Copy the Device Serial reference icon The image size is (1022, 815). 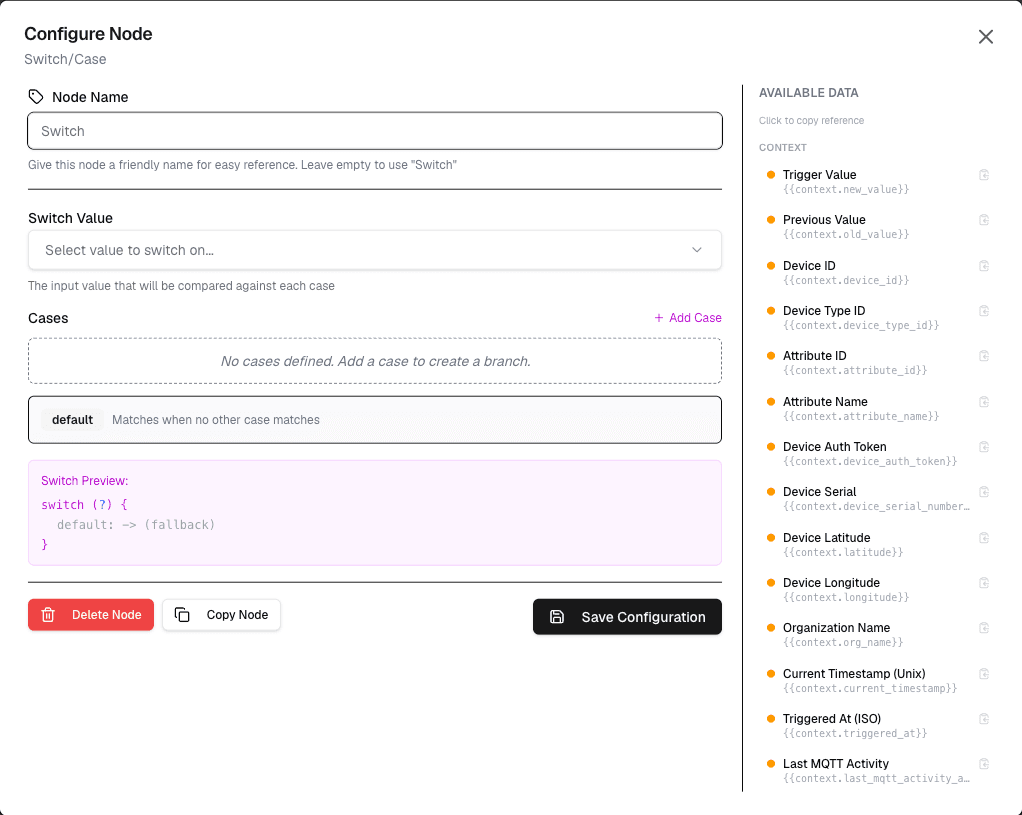point(984,492)
